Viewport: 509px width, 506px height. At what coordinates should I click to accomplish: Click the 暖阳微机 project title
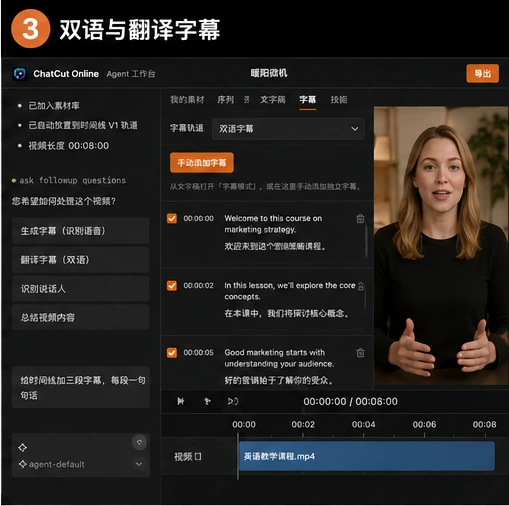[x=269, y=73]
